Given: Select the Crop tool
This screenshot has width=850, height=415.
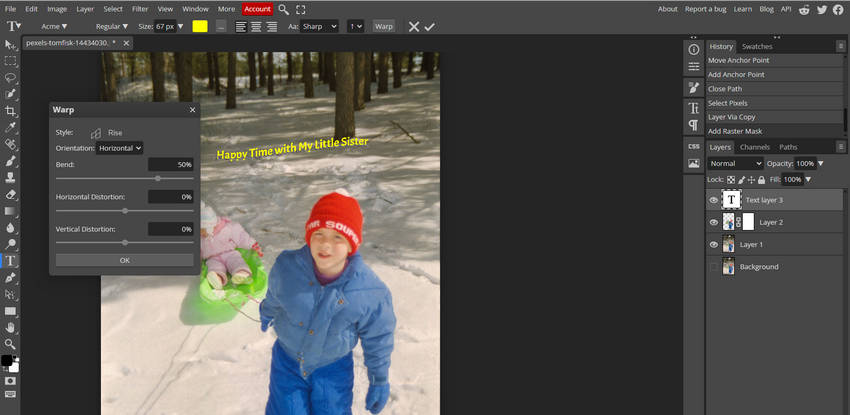Looking at the screenshot, I should tap(10, 111).
